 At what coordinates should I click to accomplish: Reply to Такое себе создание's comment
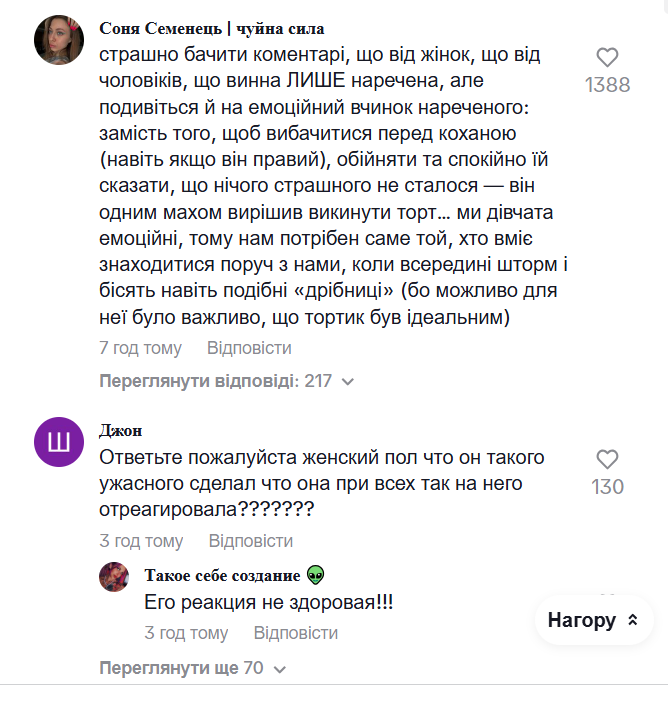point(295,633)
